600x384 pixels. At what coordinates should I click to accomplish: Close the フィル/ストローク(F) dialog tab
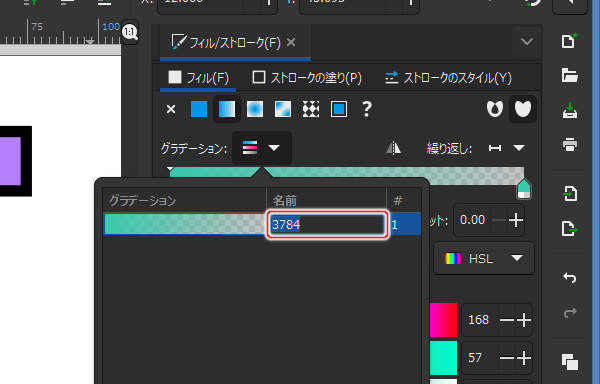coord(291,42)
